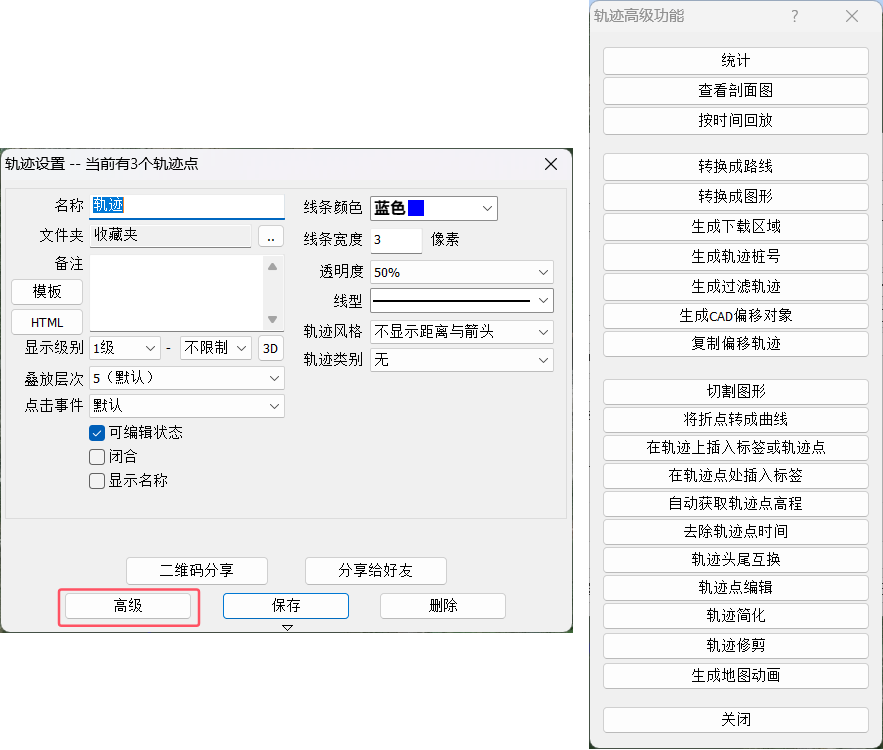
Task: Close the 轨迹高级功能 panel with X
Action: [x=852, y=16]
